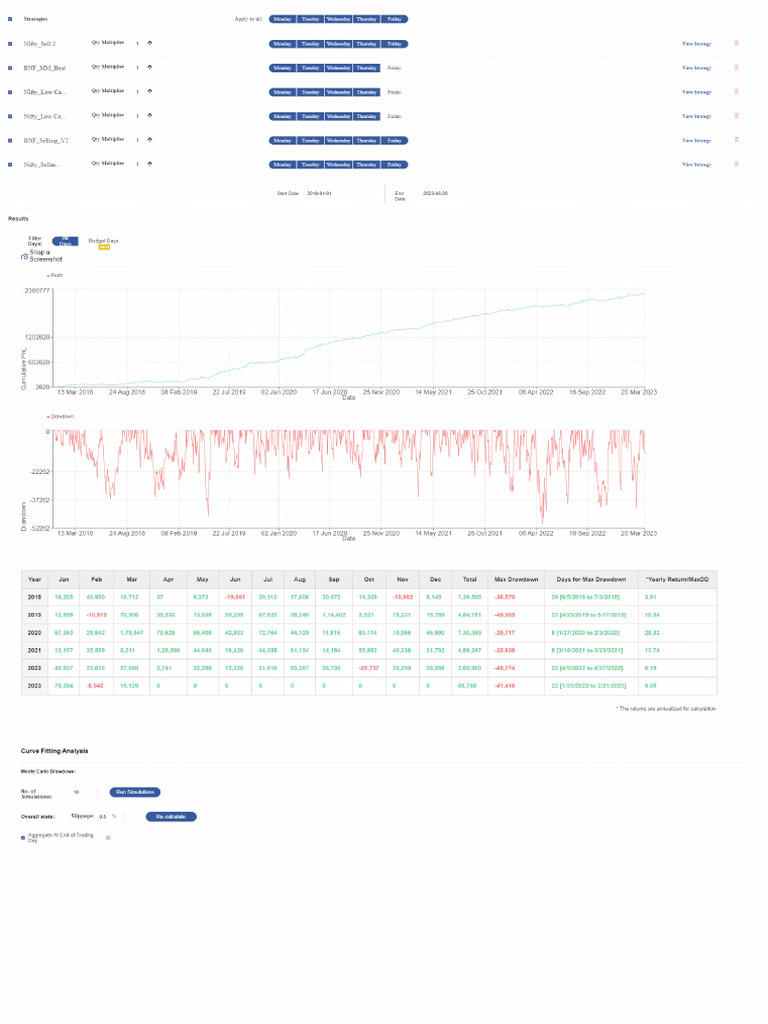Screen dimensions: 768x1024
Task: Switch to Budget Days filter
Action: [103, 241]
